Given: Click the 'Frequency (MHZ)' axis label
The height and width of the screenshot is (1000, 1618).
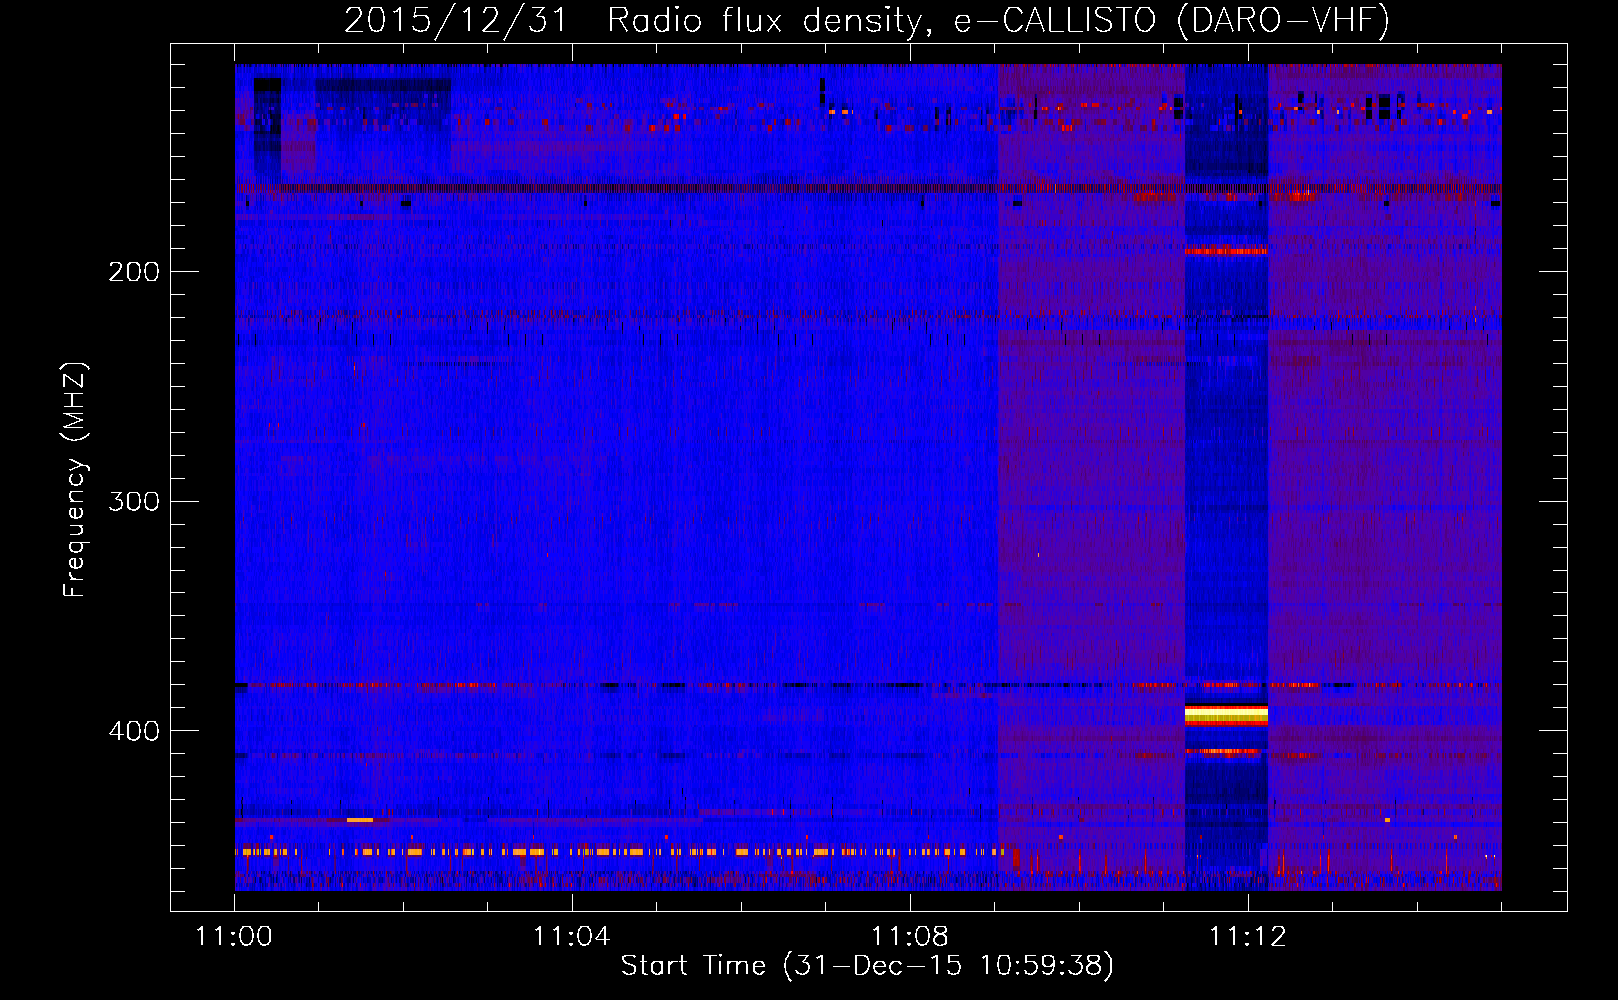Looking at the screenshot, I should [x=75, y=480].
